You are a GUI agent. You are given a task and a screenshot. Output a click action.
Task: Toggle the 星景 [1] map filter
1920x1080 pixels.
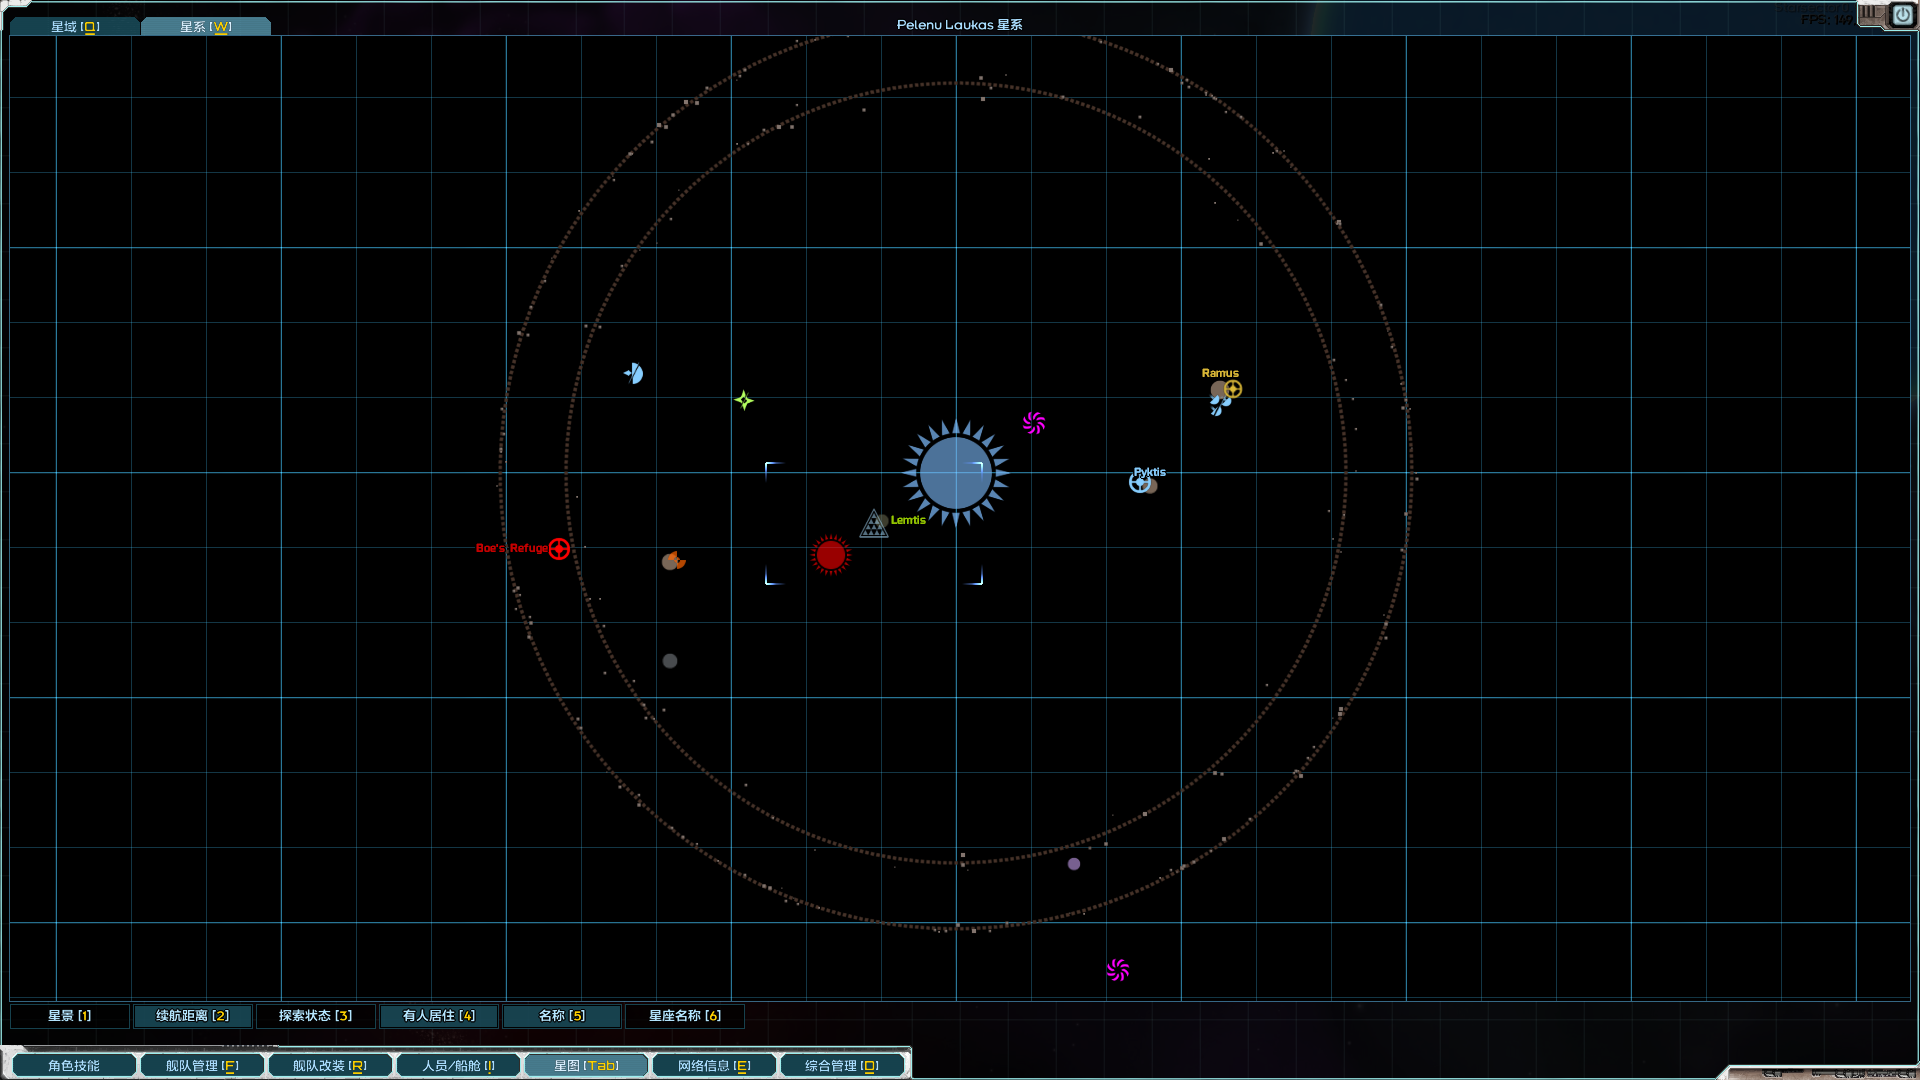[70, 1016]
